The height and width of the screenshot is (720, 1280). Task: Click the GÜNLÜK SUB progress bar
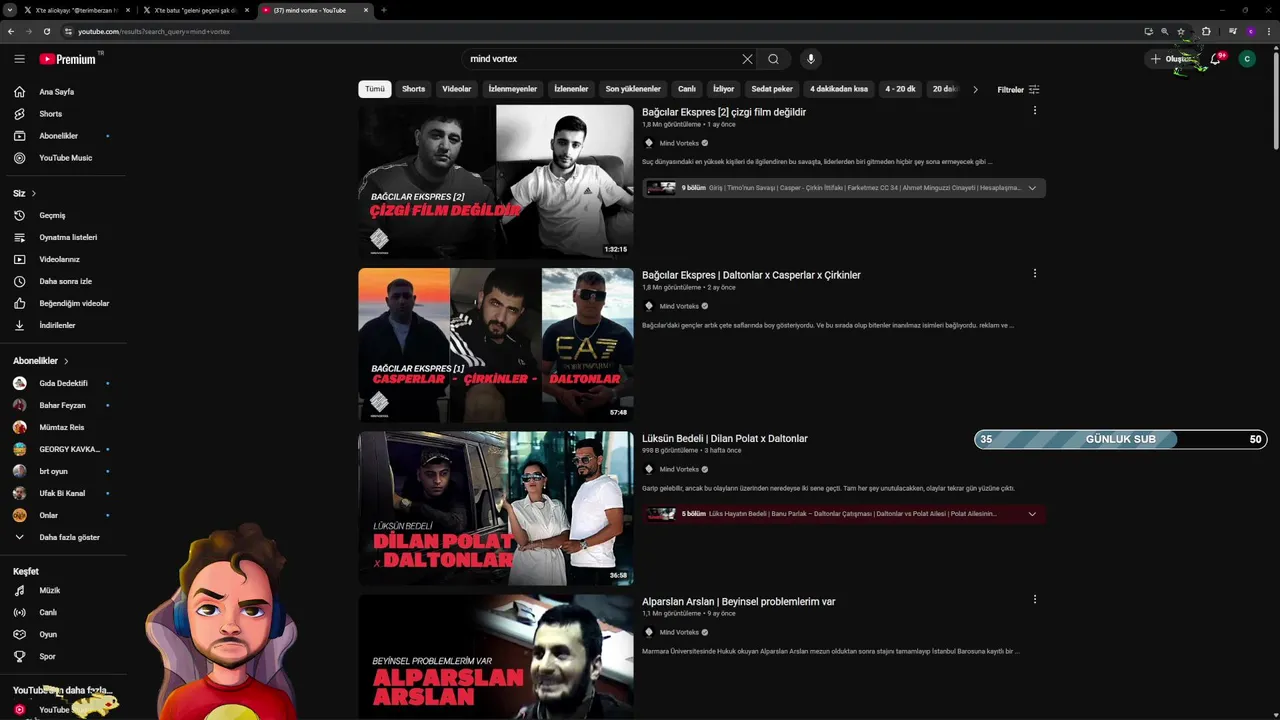(x=1121, y=439)
